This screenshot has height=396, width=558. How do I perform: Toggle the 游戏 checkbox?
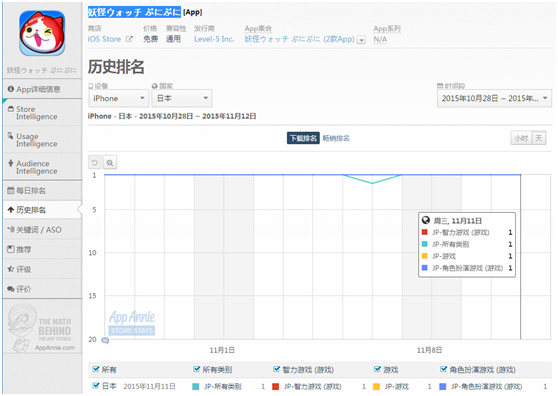(377, 369)
